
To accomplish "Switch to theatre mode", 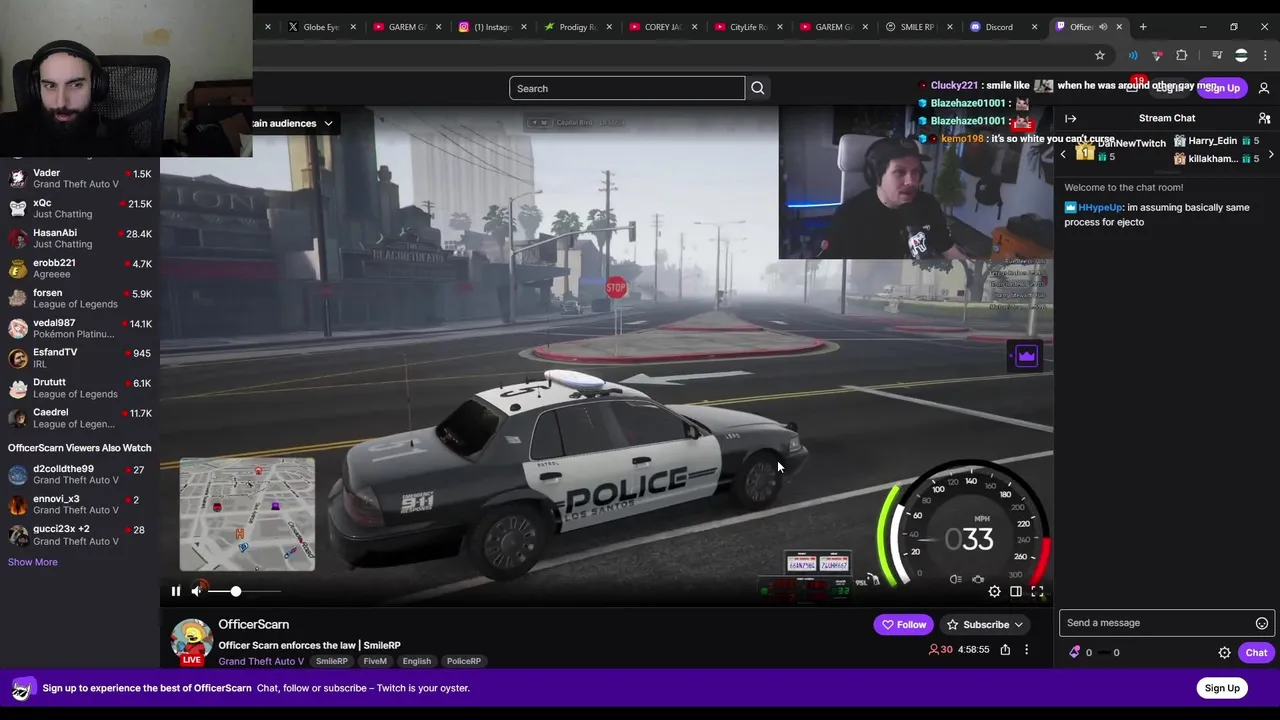I will click(1016, 591).
